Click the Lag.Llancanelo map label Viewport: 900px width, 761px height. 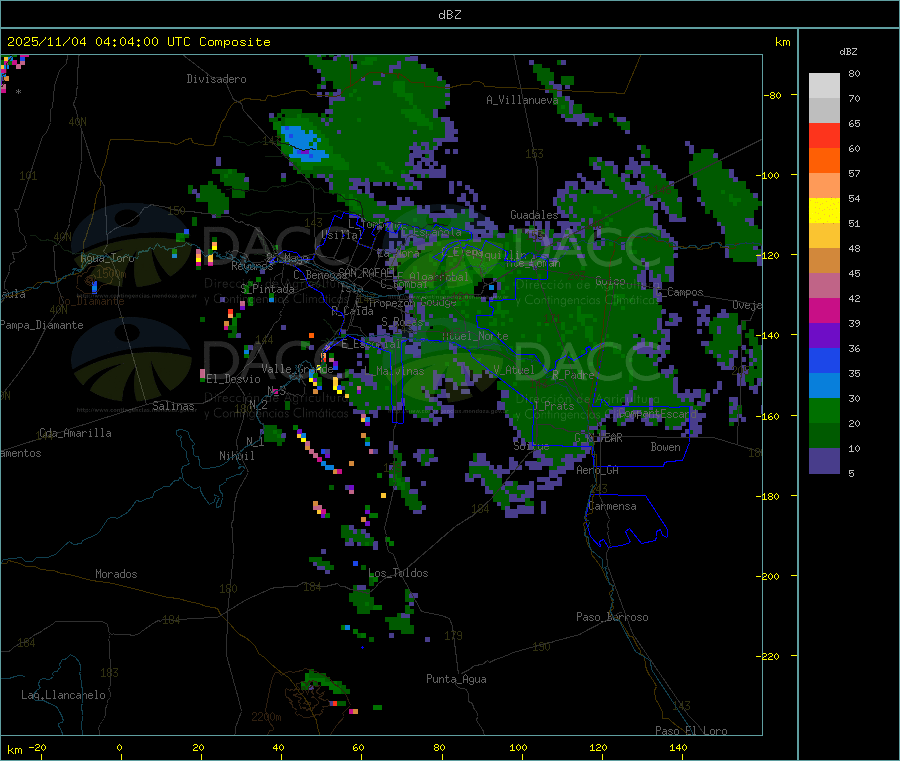(63, 696)
